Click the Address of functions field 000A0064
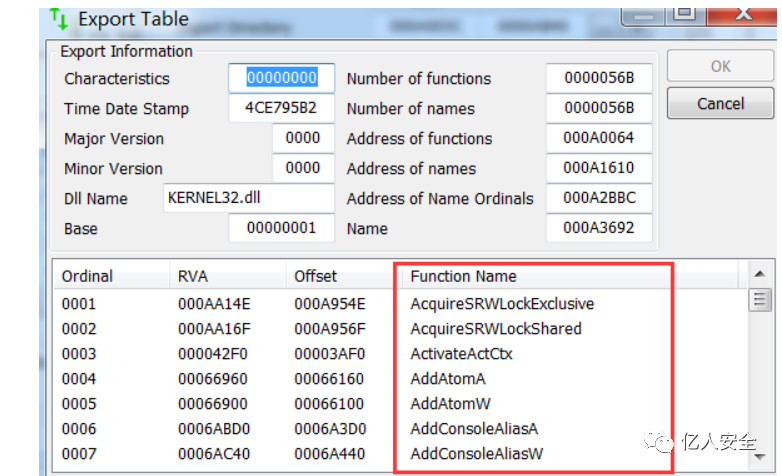 coord(599,138)
